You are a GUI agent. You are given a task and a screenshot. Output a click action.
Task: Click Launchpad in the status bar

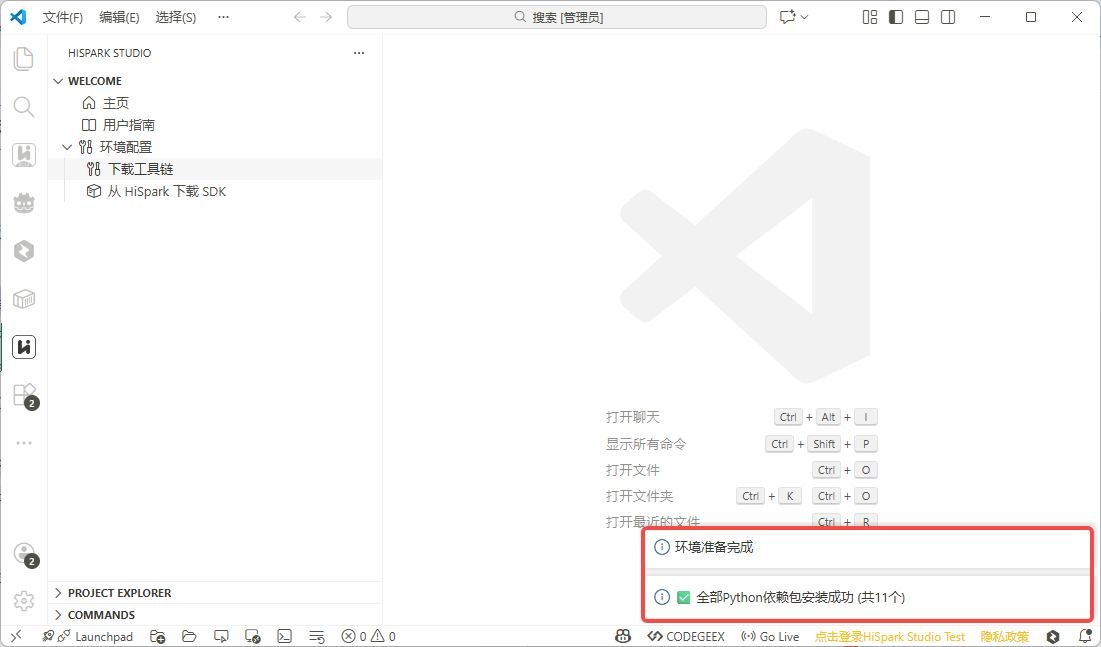tap(104, 636)
